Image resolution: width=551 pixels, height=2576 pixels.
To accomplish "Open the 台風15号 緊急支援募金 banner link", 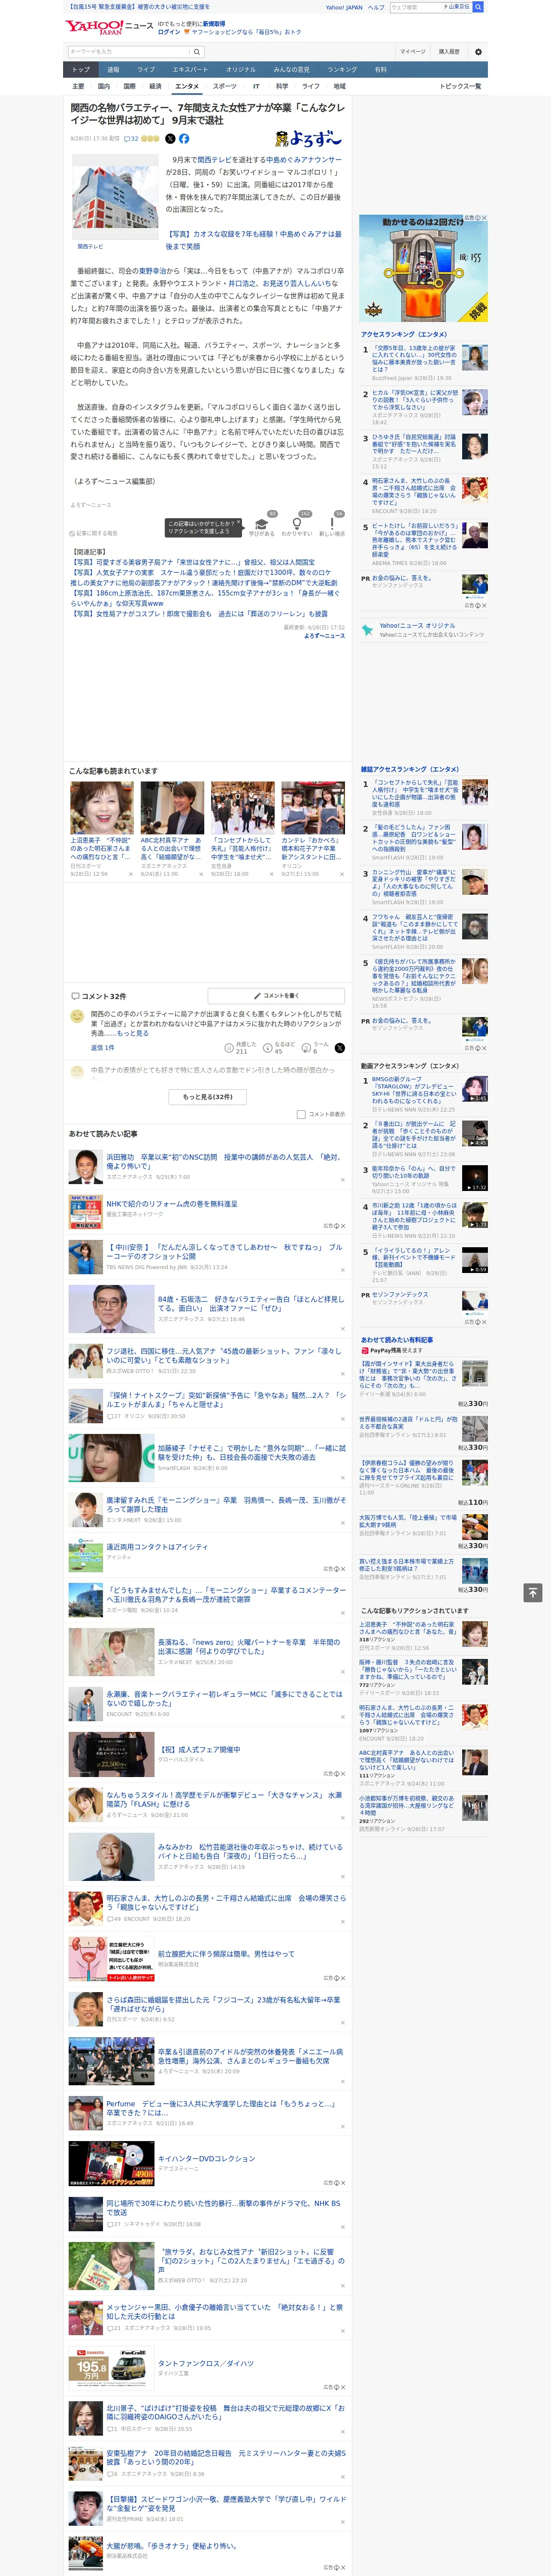I will [139, 7].
